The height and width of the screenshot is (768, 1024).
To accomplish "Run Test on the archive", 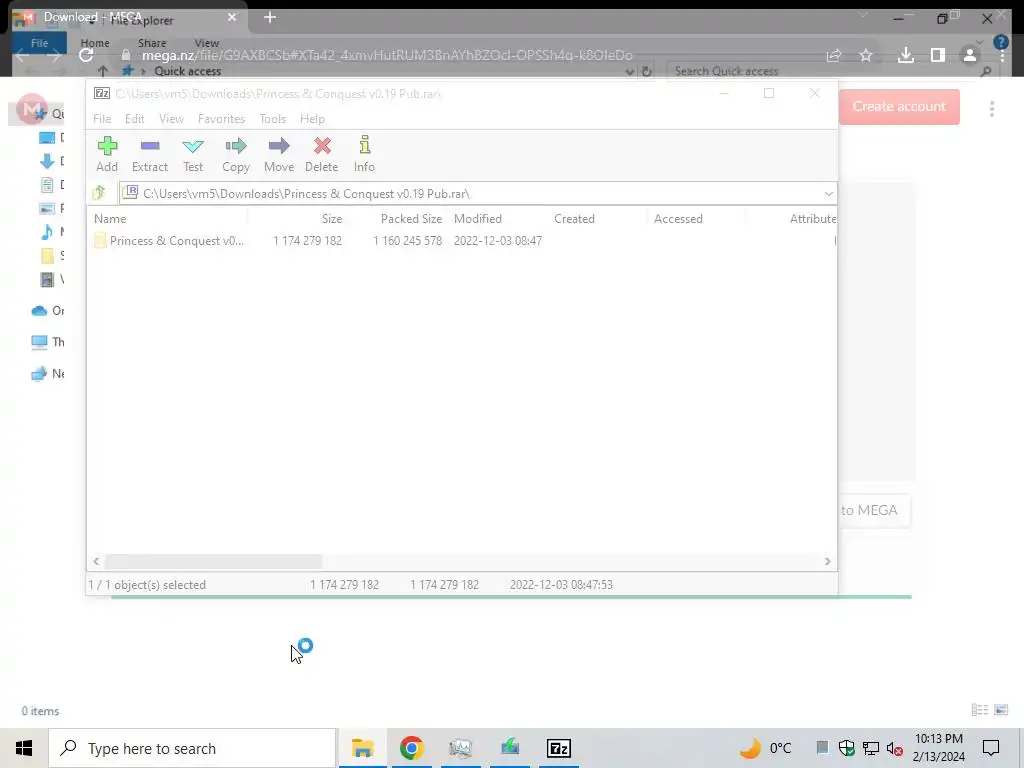I will [x=193, y=154].
